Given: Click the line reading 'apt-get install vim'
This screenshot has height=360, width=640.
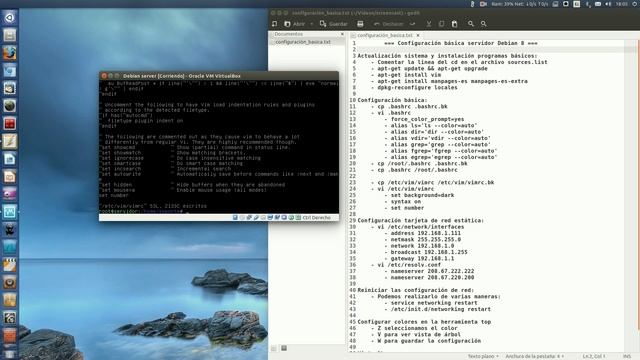Looking at the screenshot, I should (409, 75).
